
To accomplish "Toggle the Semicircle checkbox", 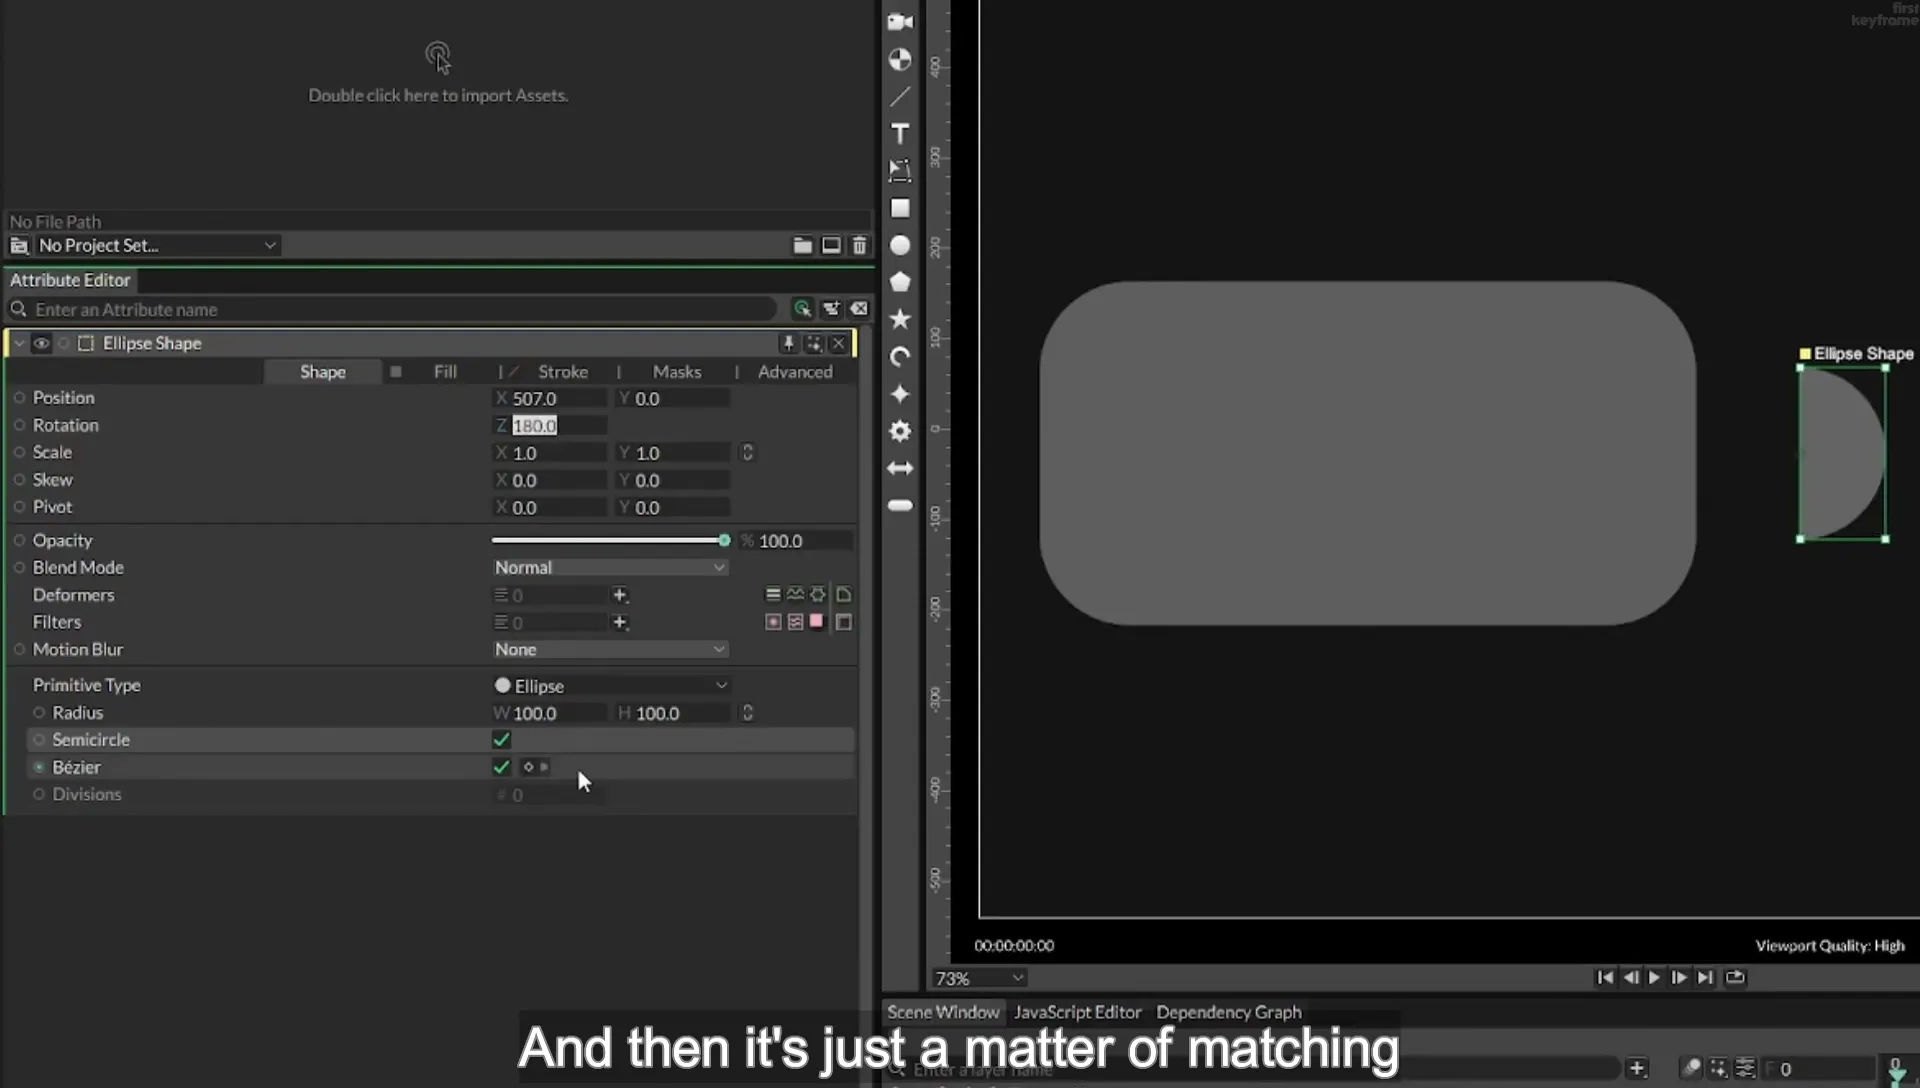I will click(502, 740).
